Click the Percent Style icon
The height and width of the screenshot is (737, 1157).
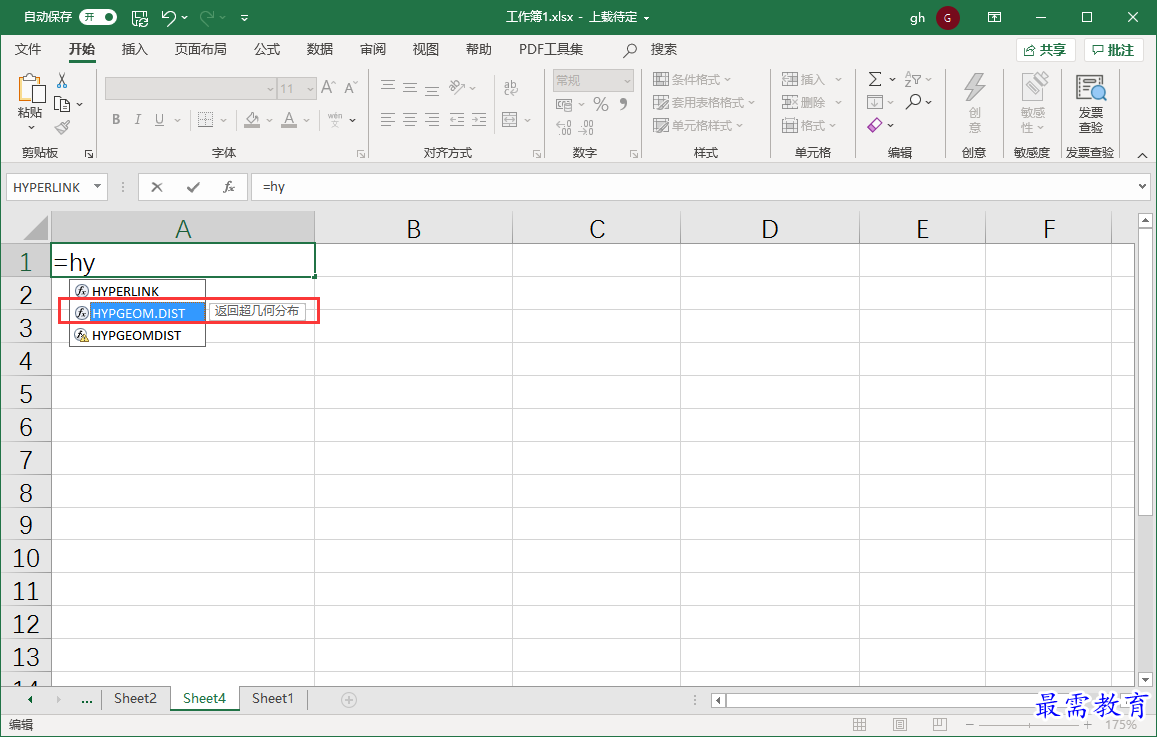point(601,104)
